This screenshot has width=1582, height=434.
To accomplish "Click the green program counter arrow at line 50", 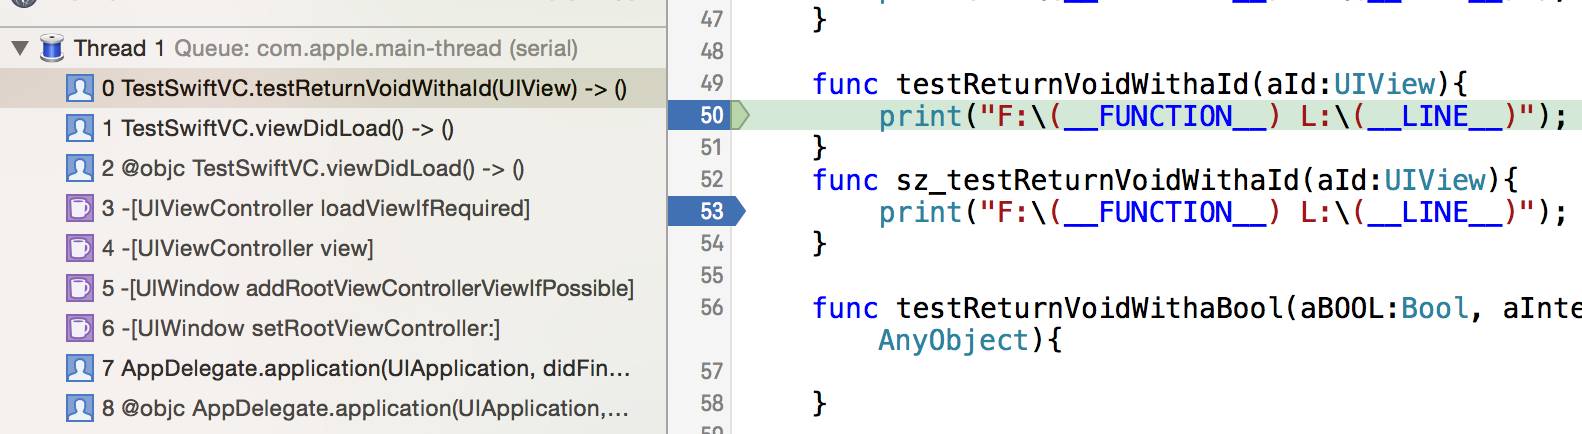I will point(741,115).
